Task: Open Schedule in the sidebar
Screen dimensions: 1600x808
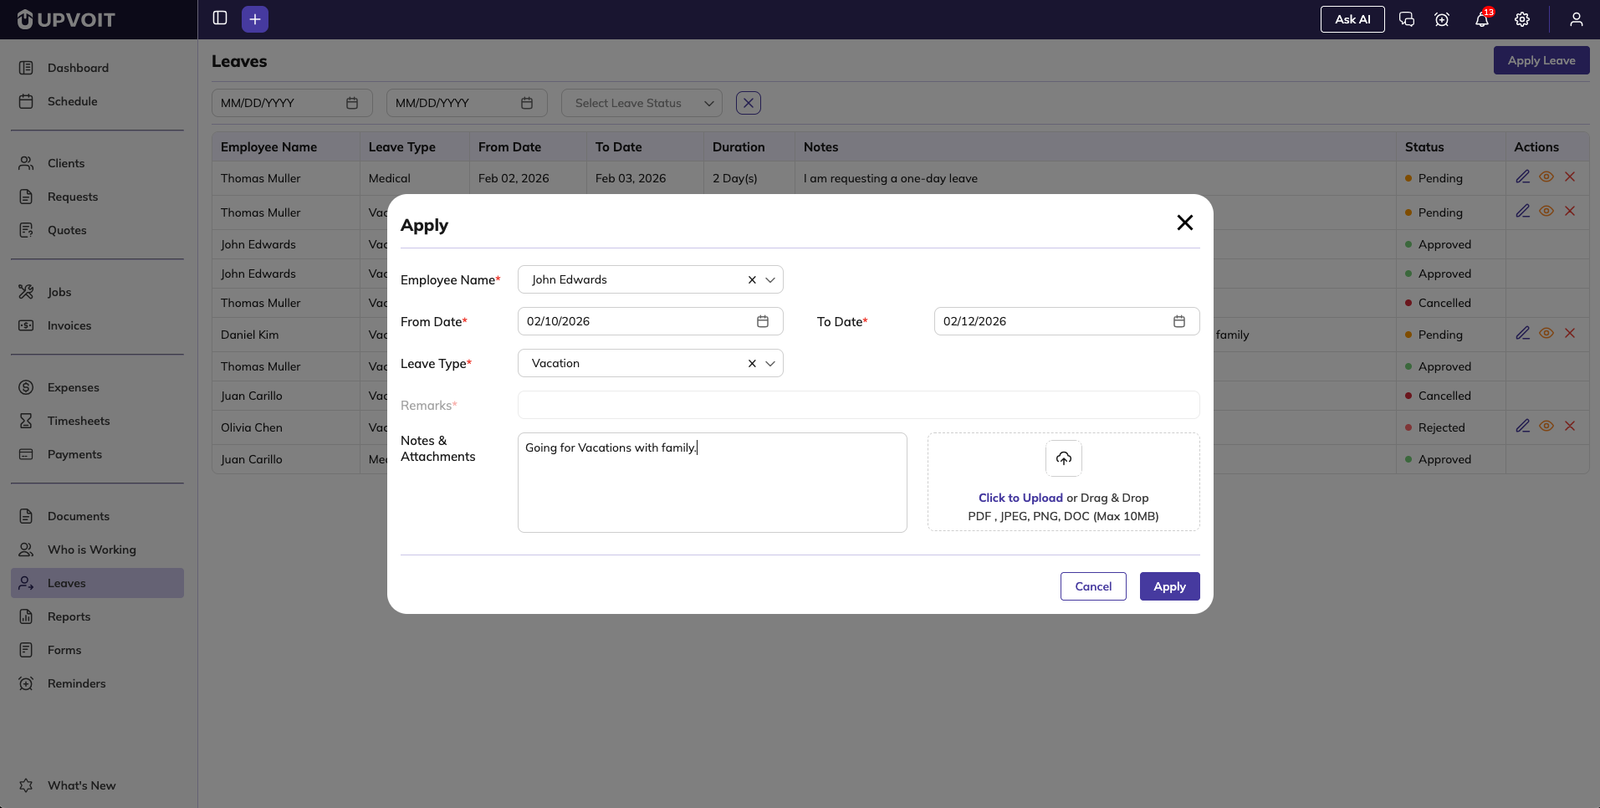Action: [97, 101]
